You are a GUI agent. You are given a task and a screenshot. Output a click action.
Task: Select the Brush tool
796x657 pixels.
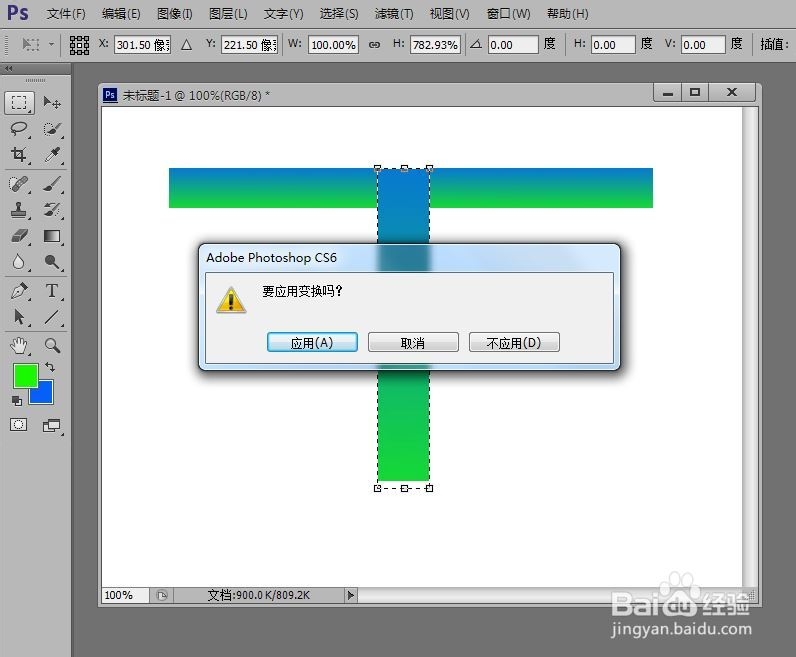coord(52,184)
